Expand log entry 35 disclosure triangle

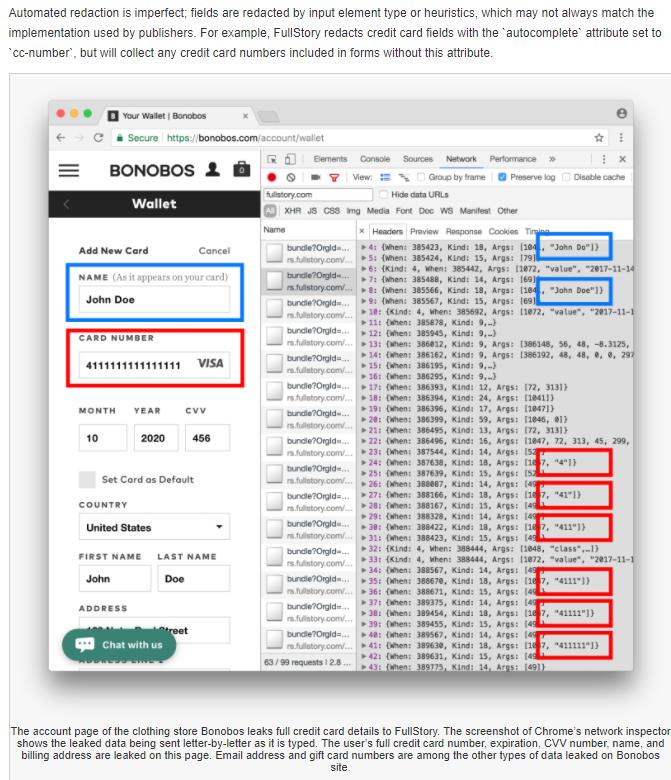pyautogui.click(x=364, y=581)
